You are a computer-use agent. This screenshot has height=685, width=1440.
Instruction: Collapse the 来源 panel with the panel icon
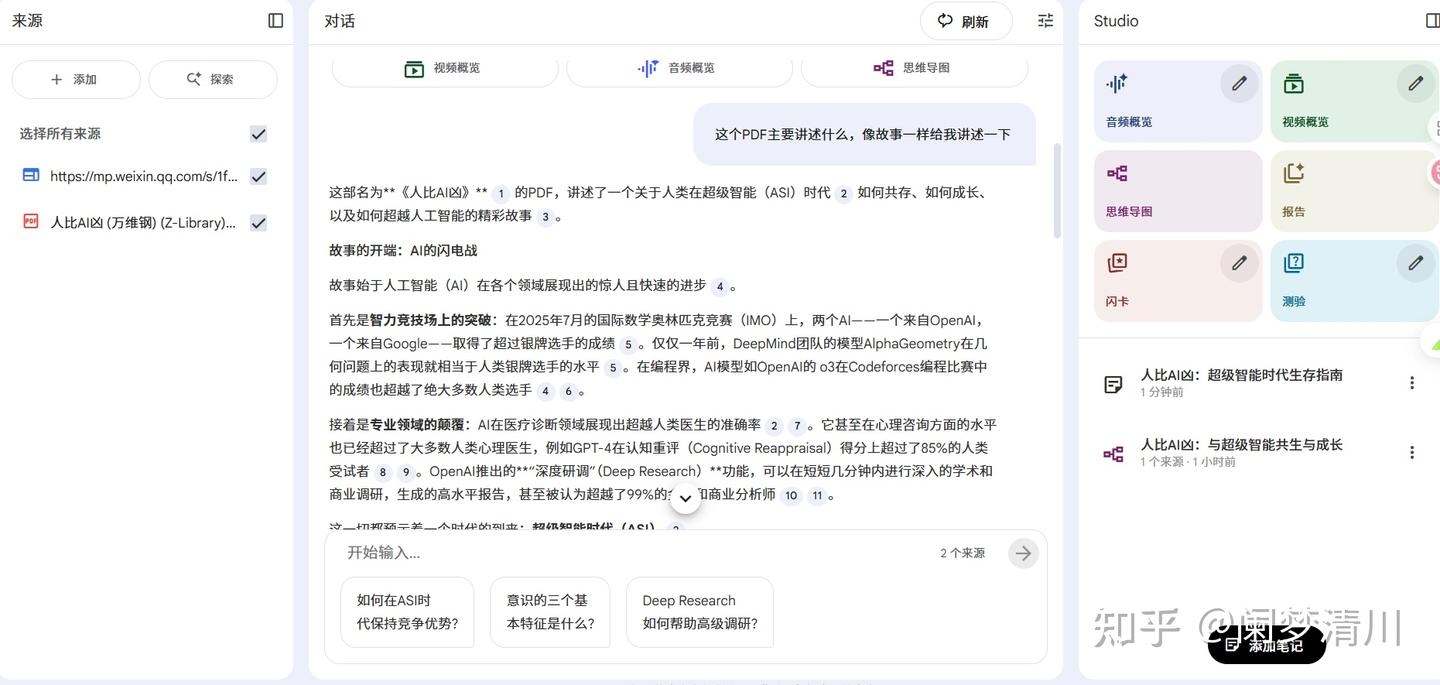point(275,19)
